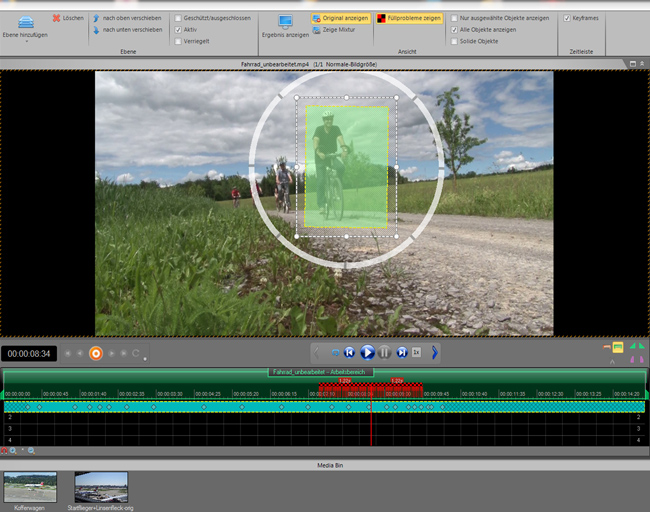
Task: Click the Ergebnis anzeigen monitor icon
Action: [285, 21]
